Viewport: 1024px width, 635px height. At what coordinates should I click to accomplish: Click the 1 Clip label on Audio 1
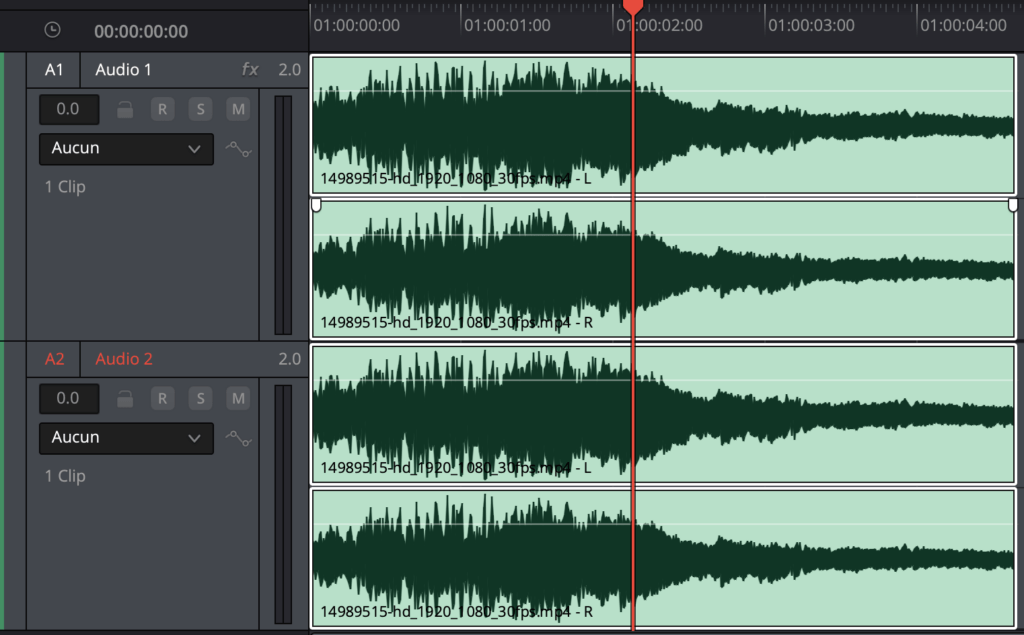(x=65, y=187)
